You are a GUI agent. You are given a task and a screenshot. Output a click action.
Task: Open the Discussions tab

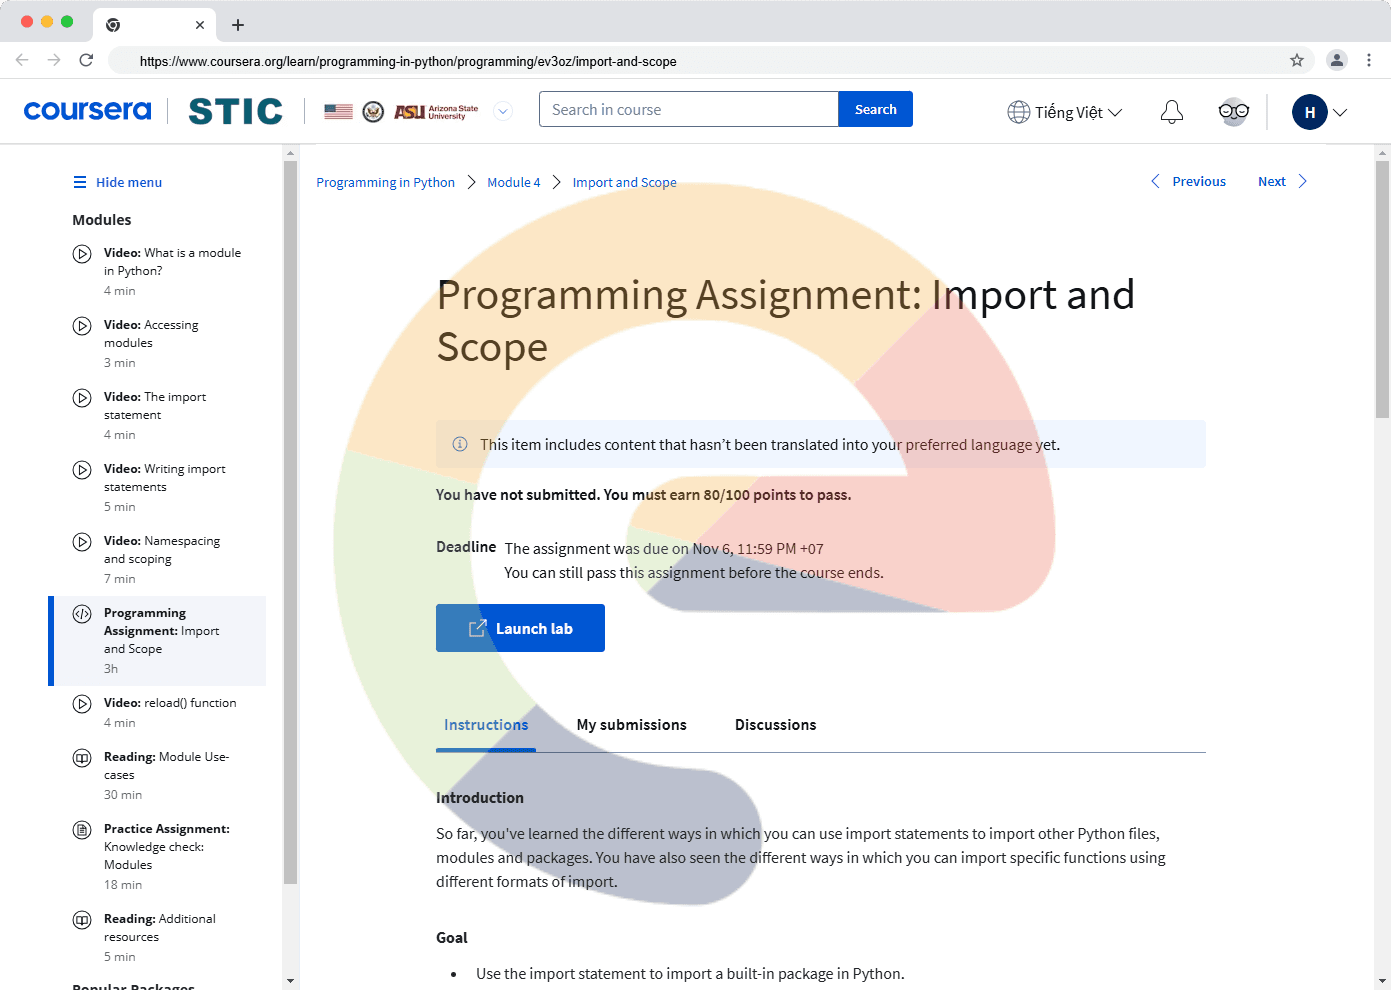click(x=775, y=725)
